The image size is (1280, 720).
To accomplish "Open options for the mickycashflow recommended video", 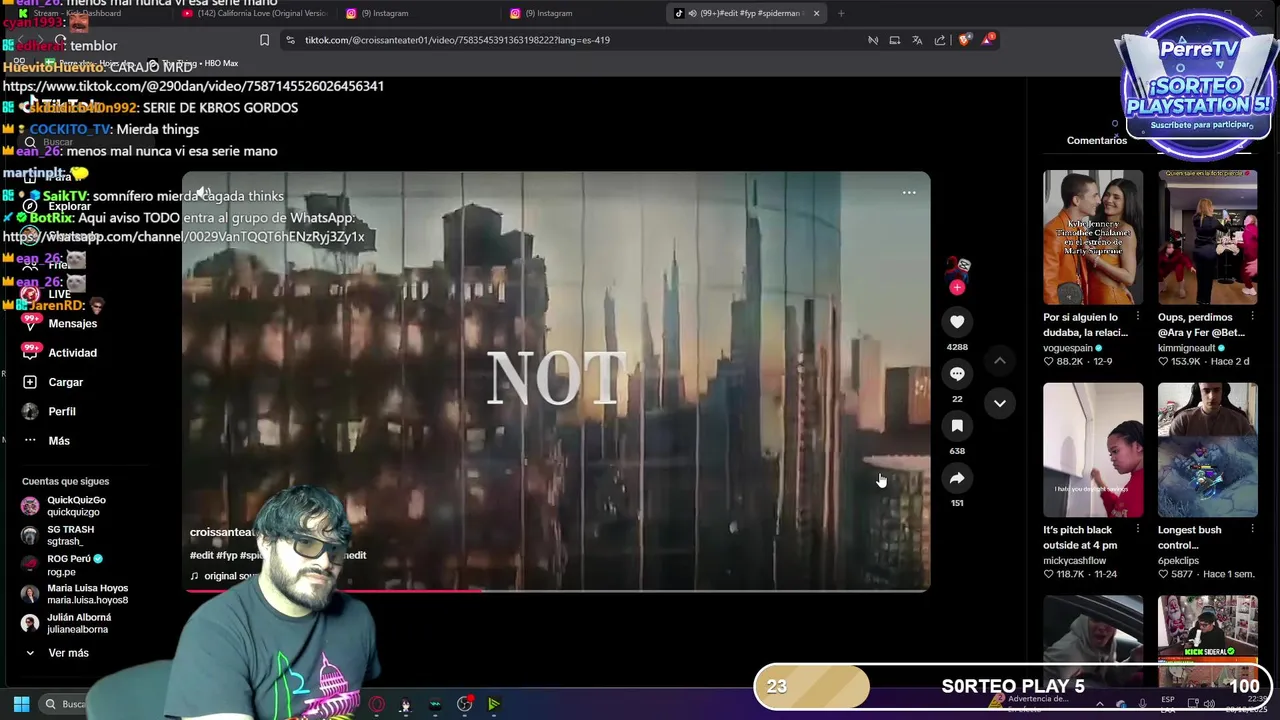I will coord(1137,530).
